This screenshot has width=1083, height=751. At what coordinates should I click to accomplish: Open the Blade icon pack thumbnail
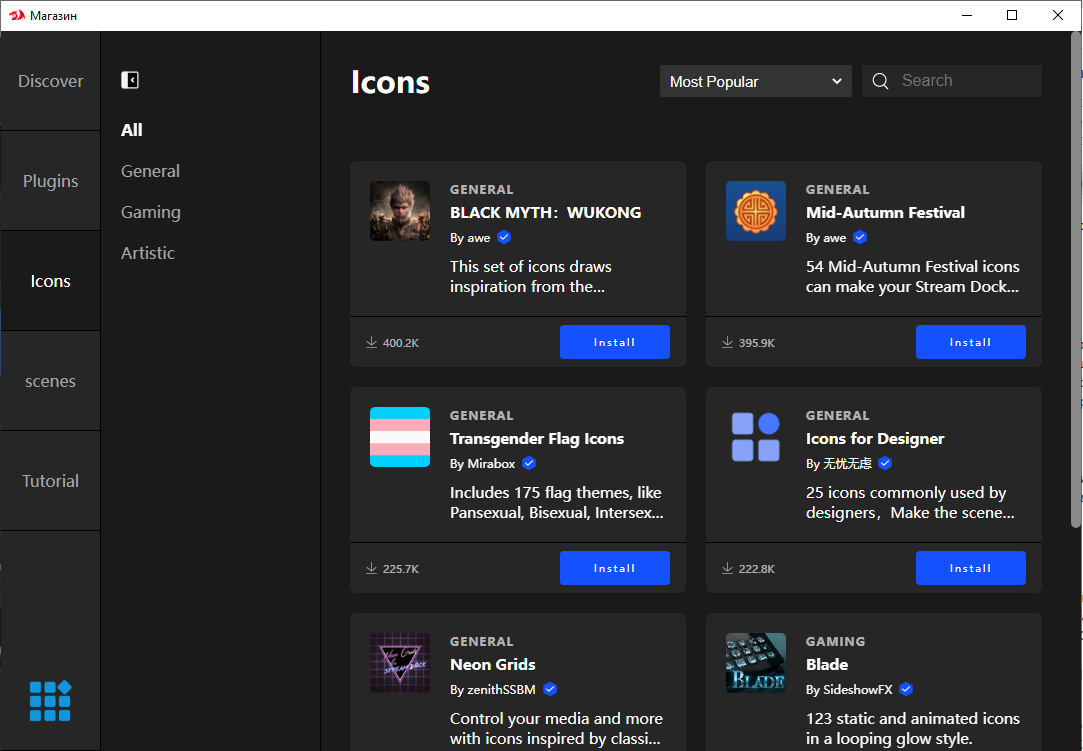[x=756, y=663]
